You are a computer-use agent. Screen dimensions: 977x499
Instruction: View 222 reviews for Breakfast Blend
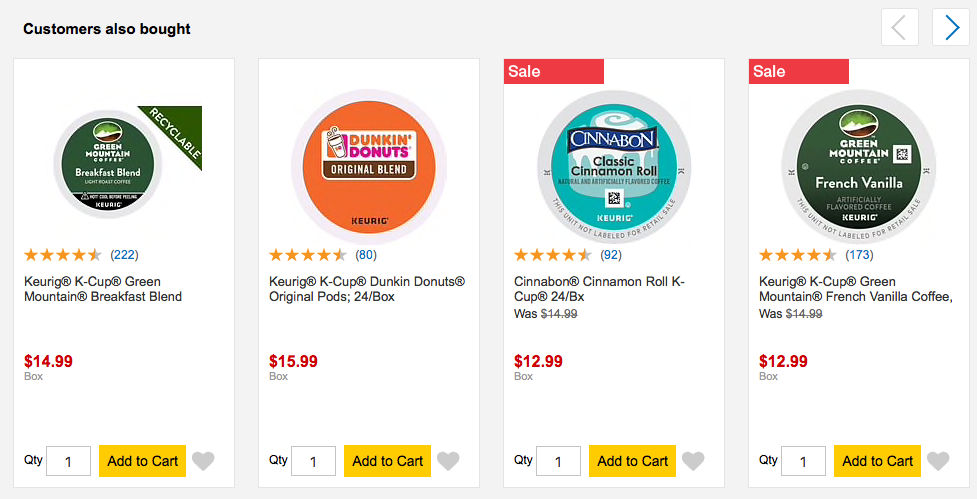(124, 255)
